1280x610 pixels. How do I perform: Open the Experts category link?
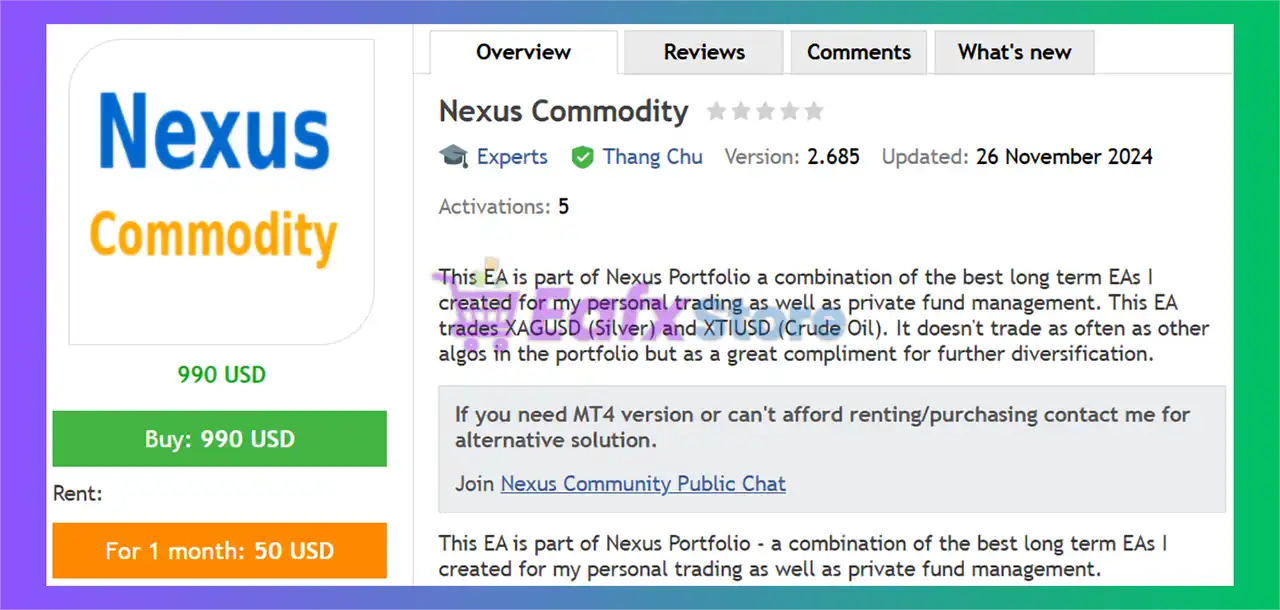pyautogui.click(x=512, y=157)
